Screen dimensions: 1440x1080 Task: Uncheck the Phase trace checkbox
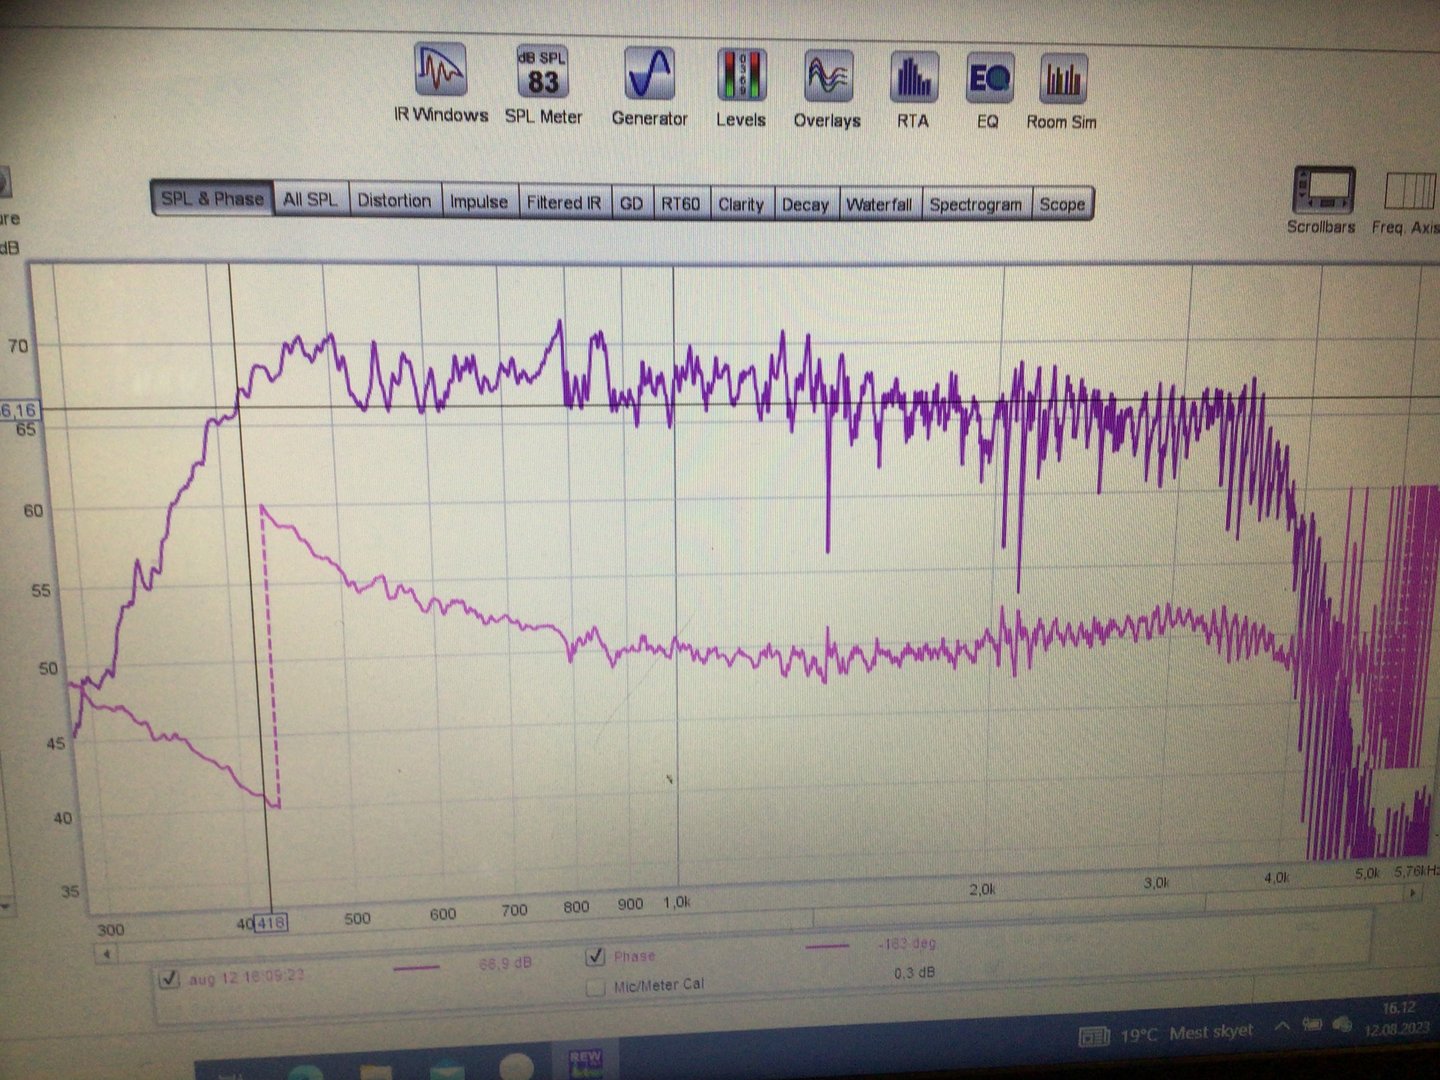[x=596, y=957]
